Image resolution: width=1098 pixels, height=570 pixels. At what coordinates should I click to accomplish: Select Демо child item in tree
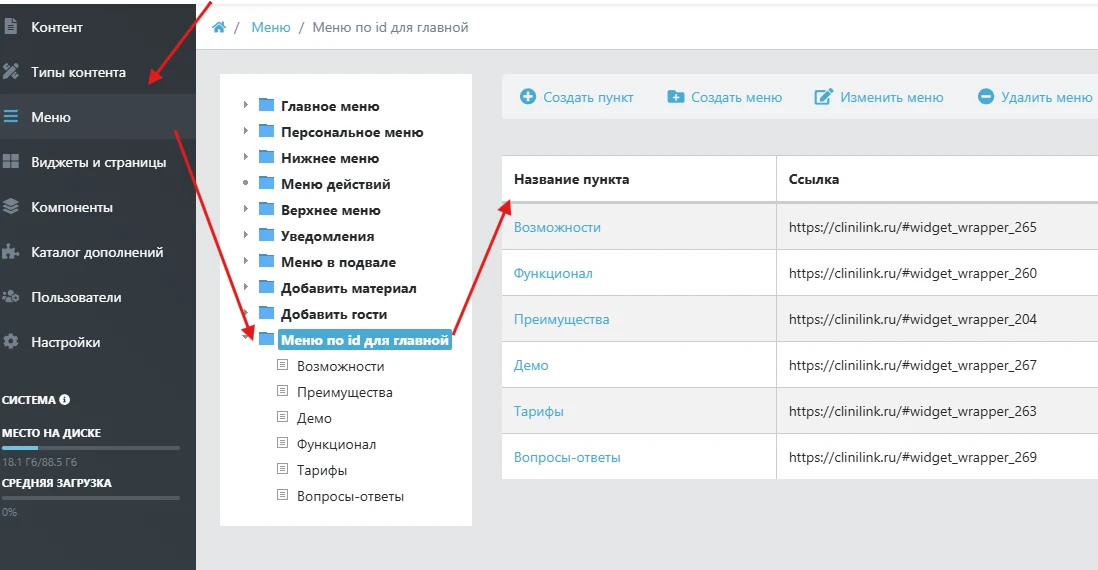point(314,418)
